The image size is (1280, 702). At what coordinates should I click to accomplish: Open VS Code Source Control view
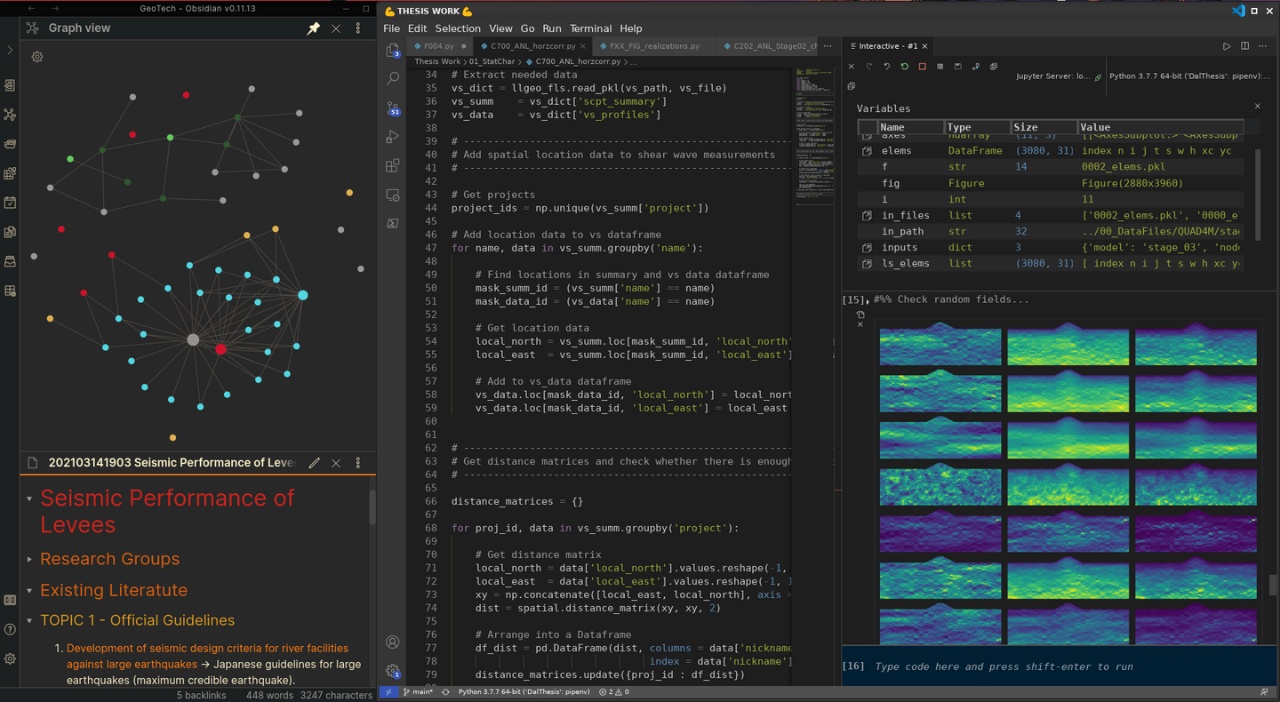click(x=393, y=108)
